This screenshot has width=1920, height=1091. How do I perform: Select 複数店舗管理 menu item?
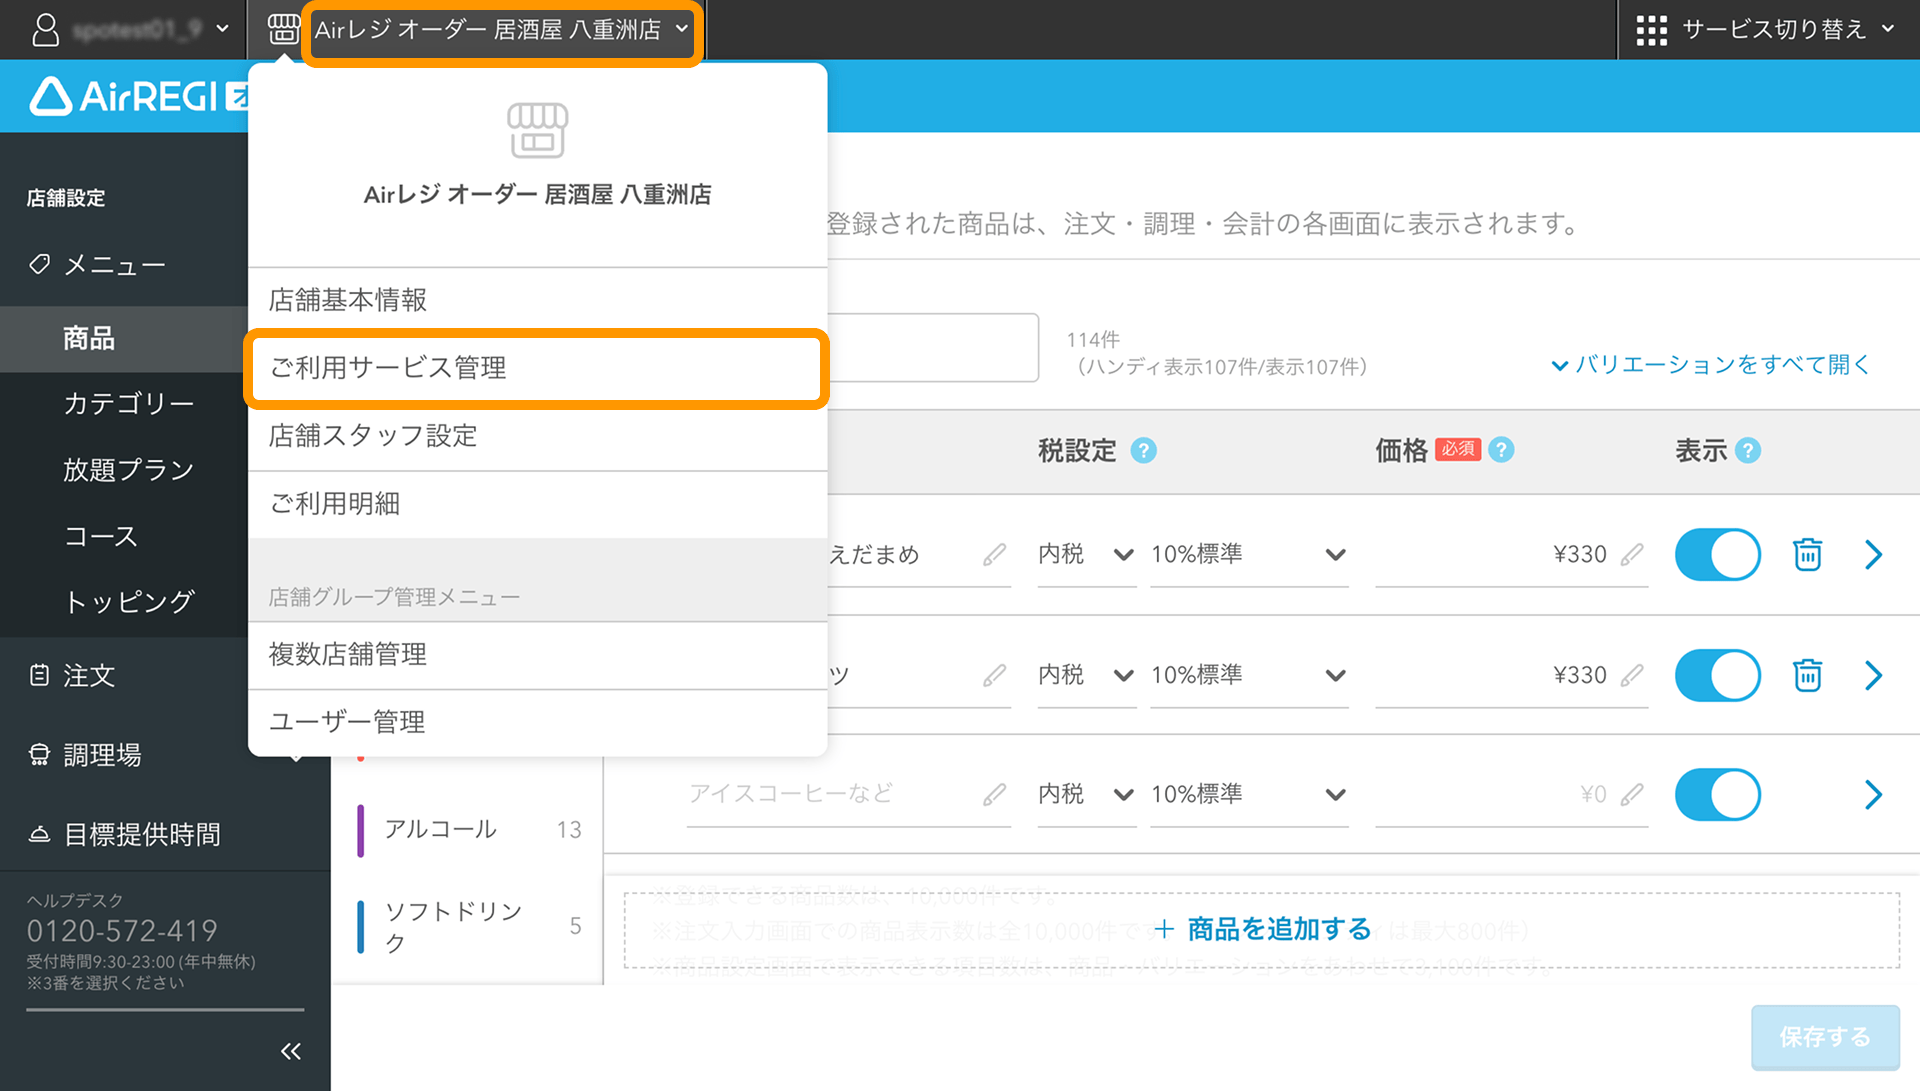click(537, 655)
